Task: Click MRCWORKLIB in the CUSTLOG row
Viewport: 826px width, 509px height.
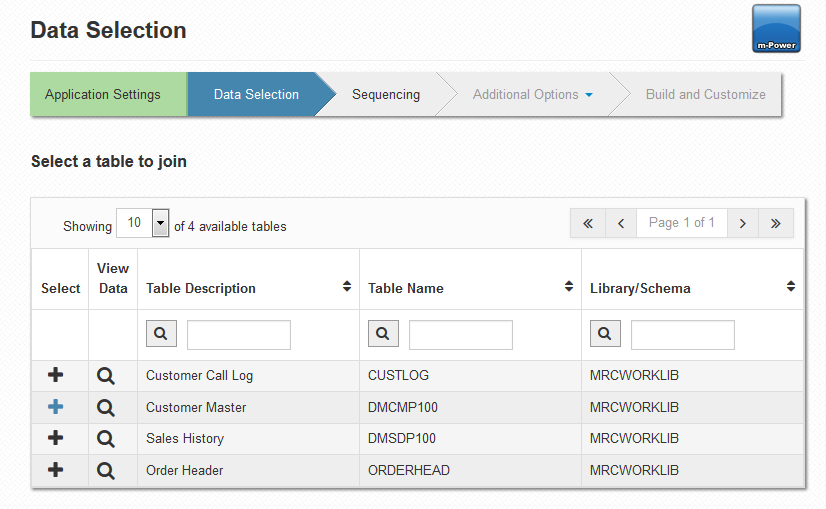Action: point(634,375)
